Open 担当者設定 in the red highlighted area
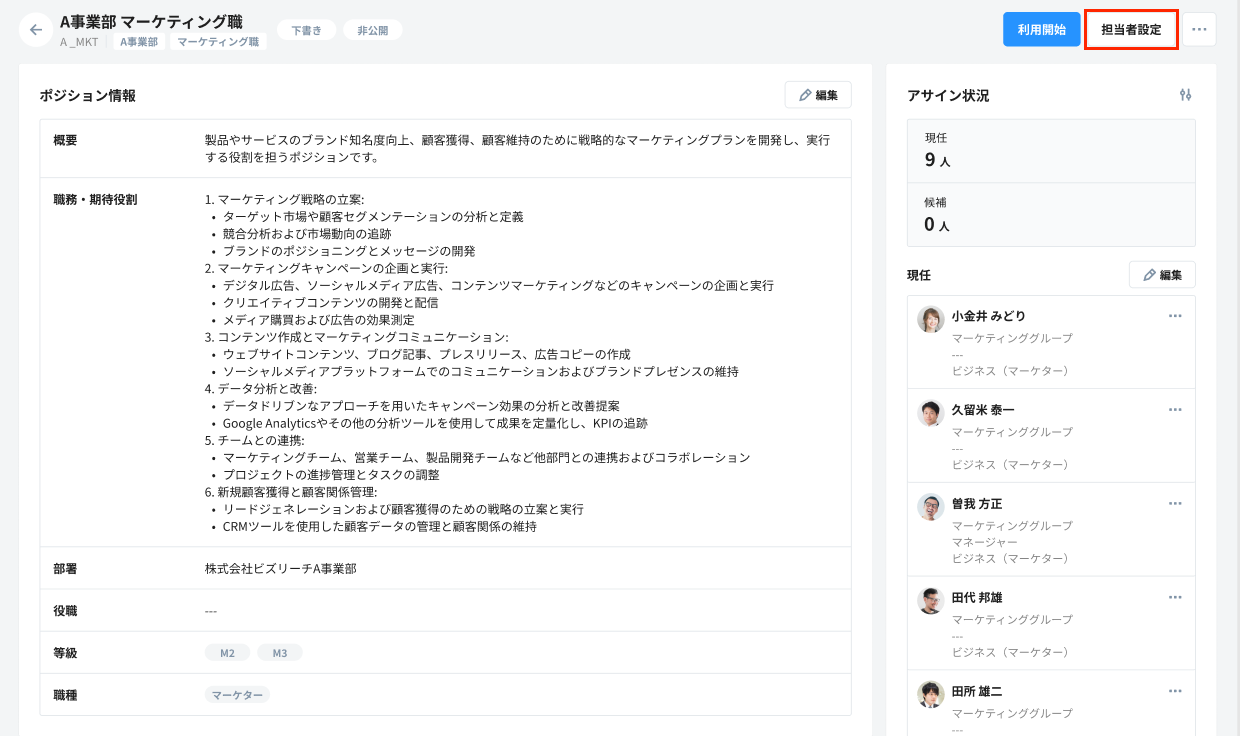 [1131, 29]
